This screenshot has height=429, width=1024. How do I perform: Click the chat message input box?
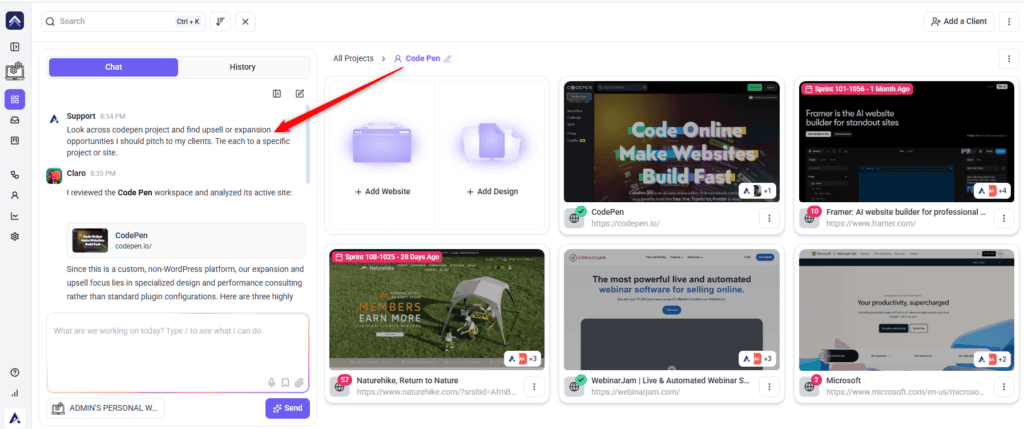pos(178,353)
